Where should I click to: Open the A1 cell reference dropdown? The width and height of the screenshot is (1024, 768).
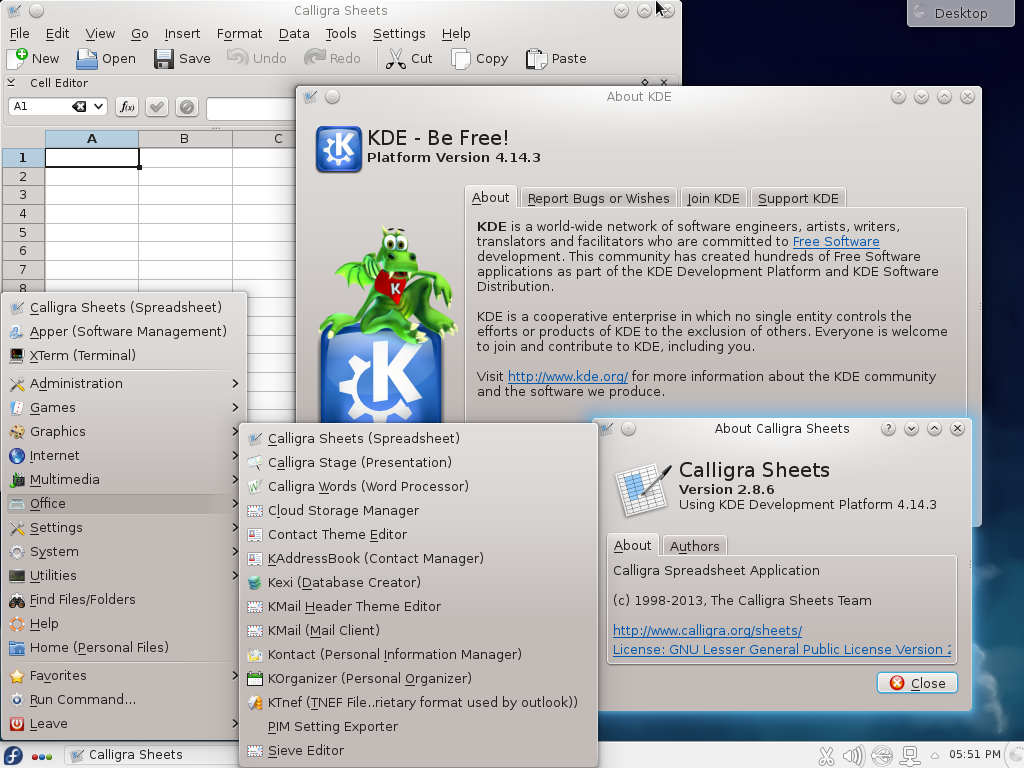click(x=98, y=106)
